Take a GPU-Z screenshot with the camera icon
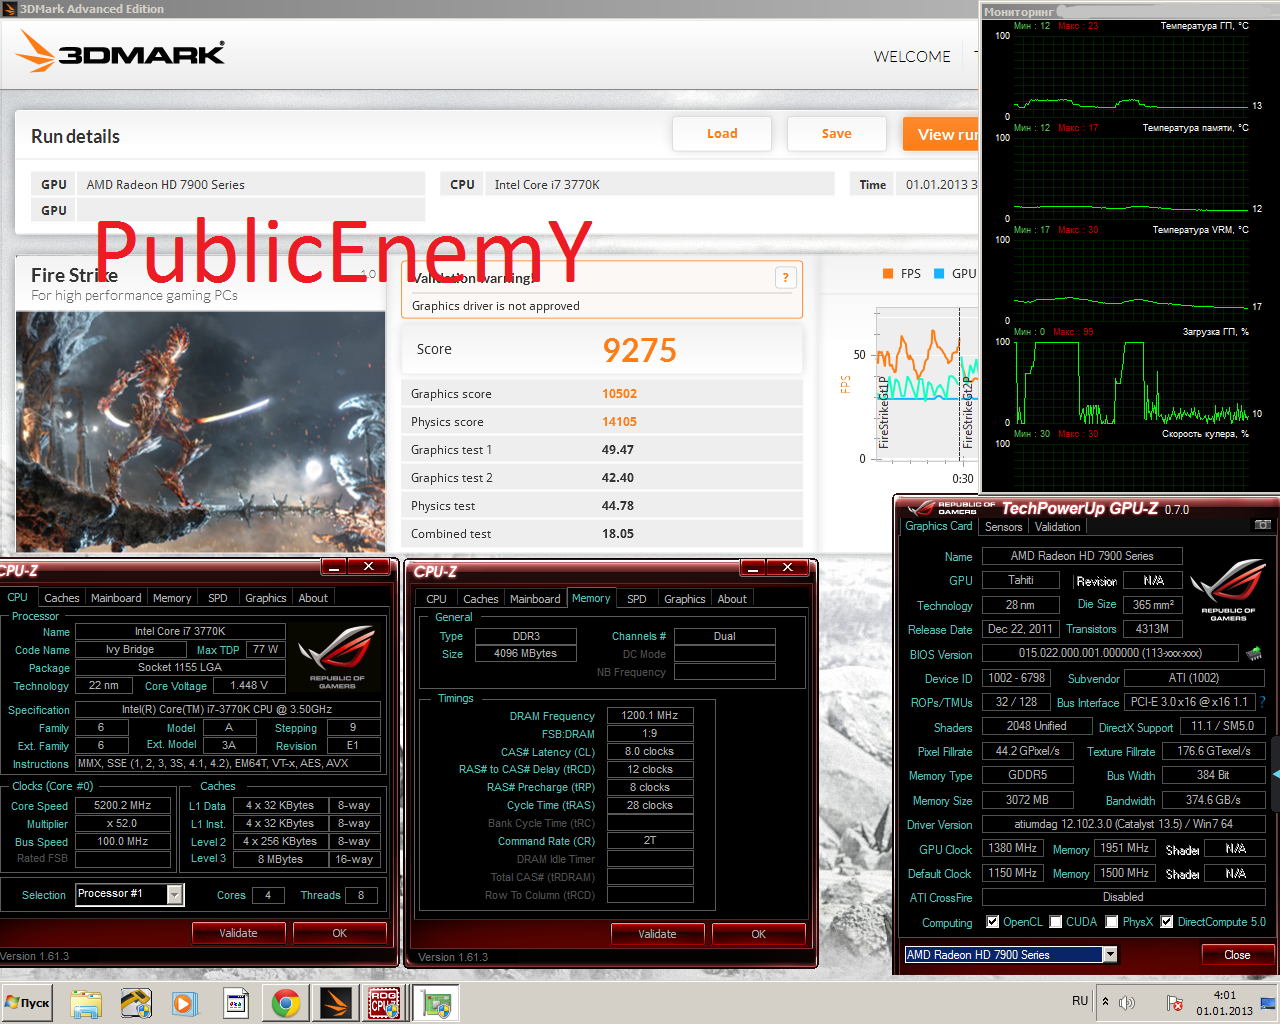The image size is (1280, 1024). click(1263, 525)
